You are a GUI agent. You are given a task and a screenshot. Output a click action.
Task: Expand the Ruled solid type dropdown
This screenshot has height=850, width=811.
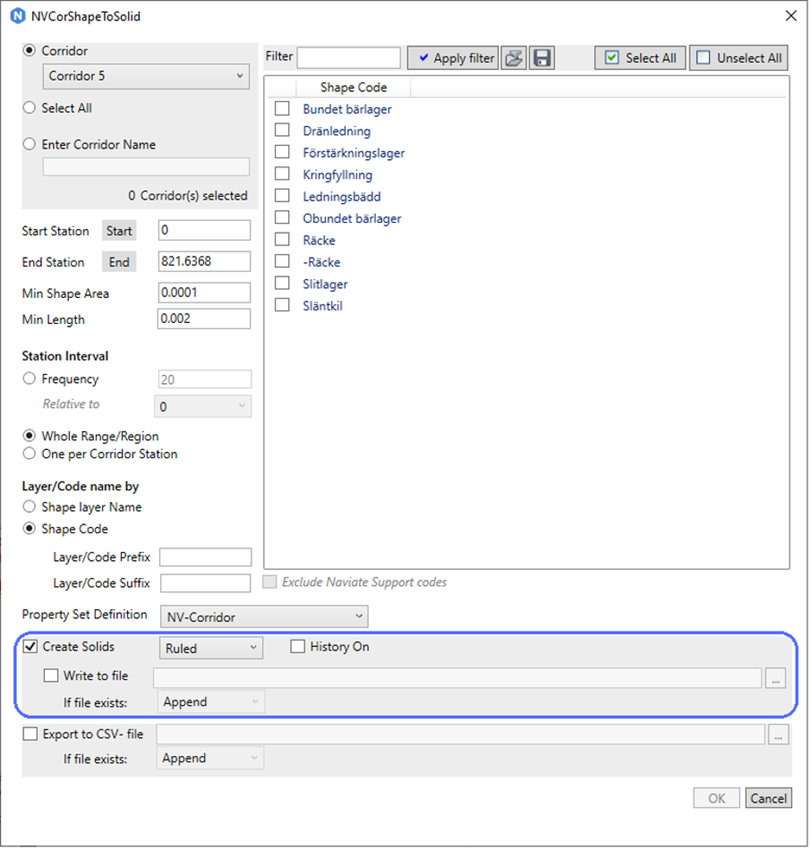[210, 648]
